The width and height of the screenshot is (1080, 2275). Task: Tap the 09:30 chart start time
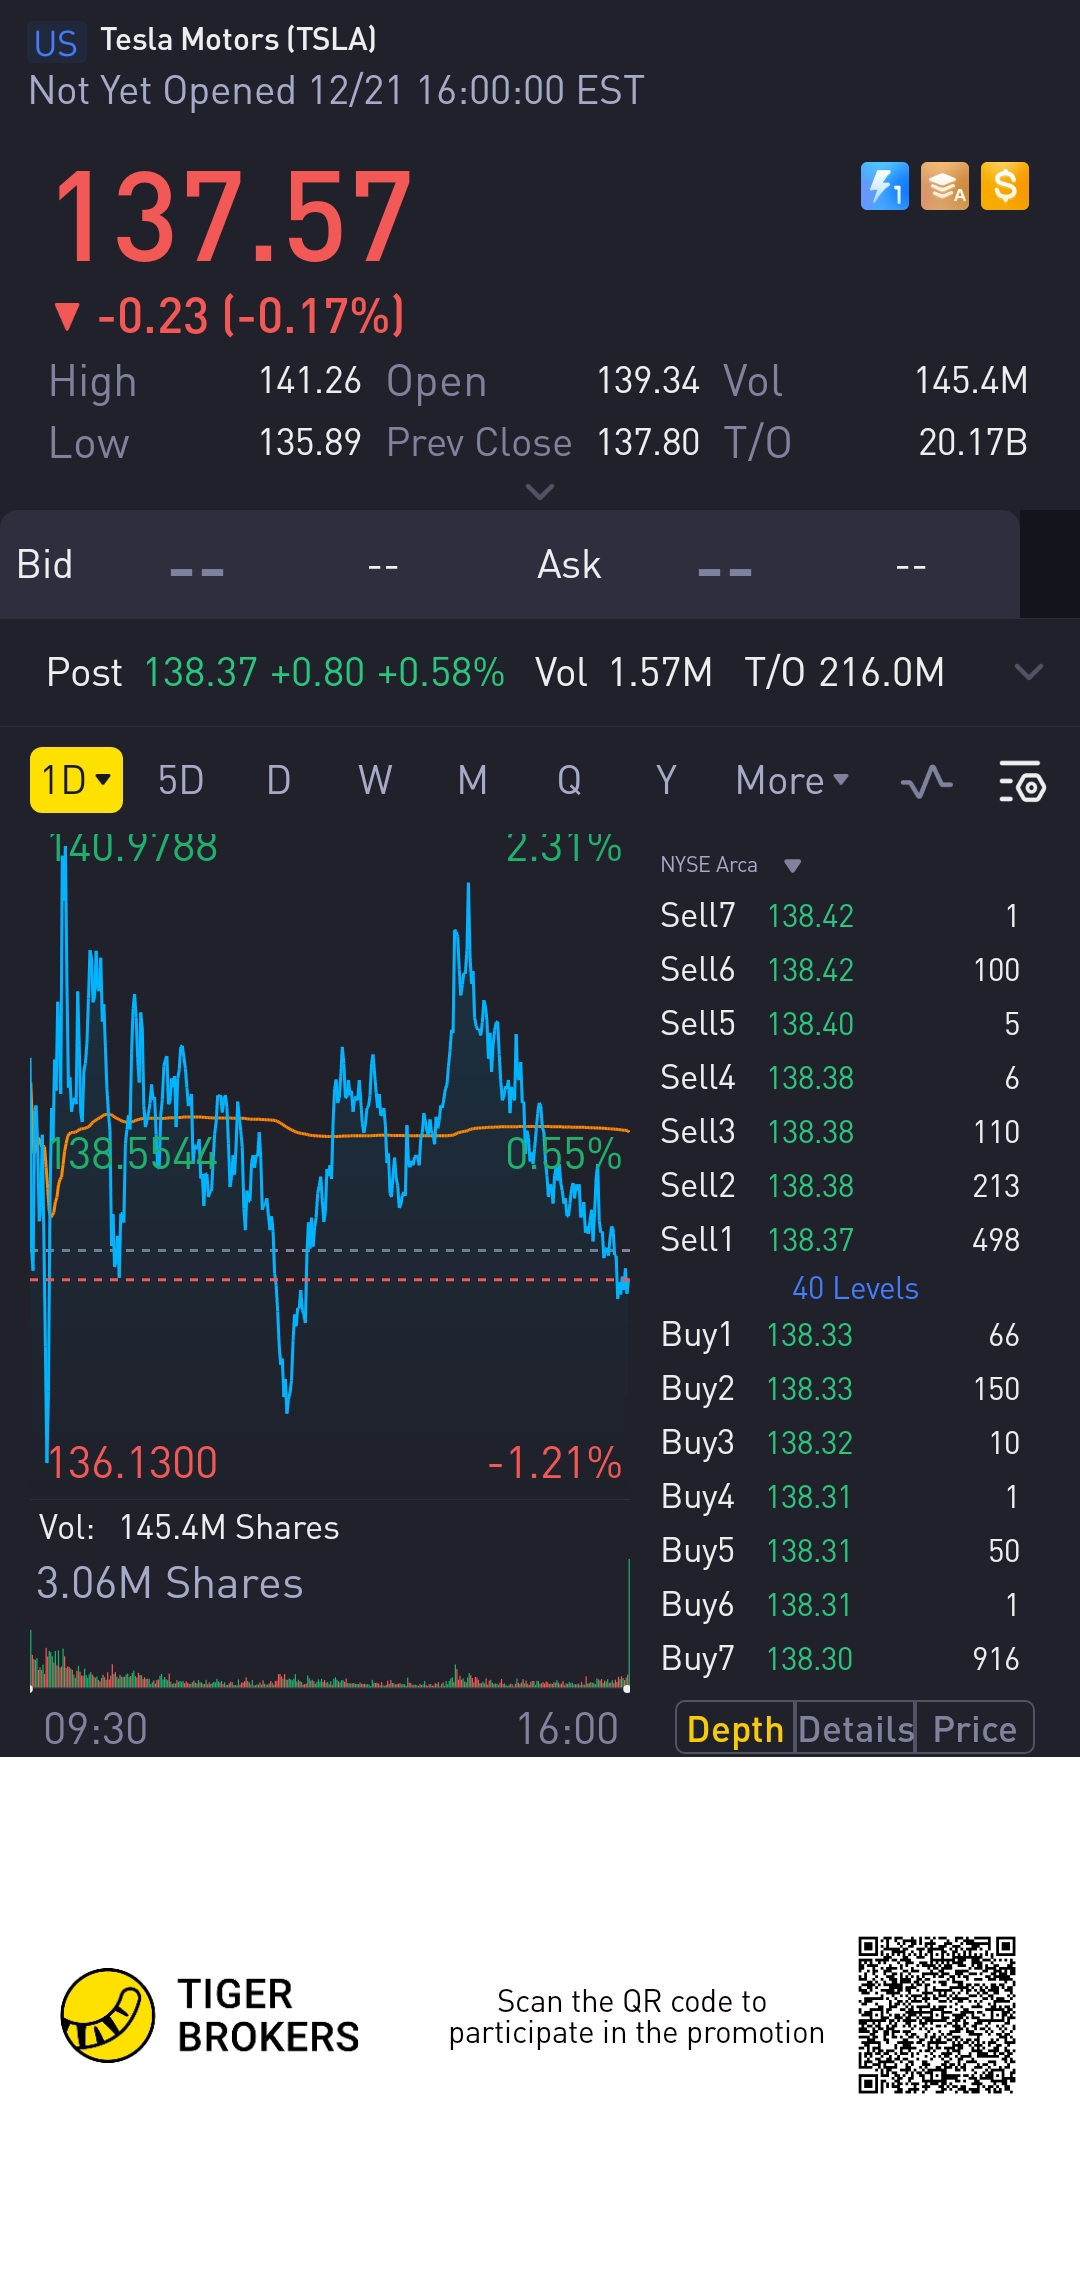coord(96,1729)
